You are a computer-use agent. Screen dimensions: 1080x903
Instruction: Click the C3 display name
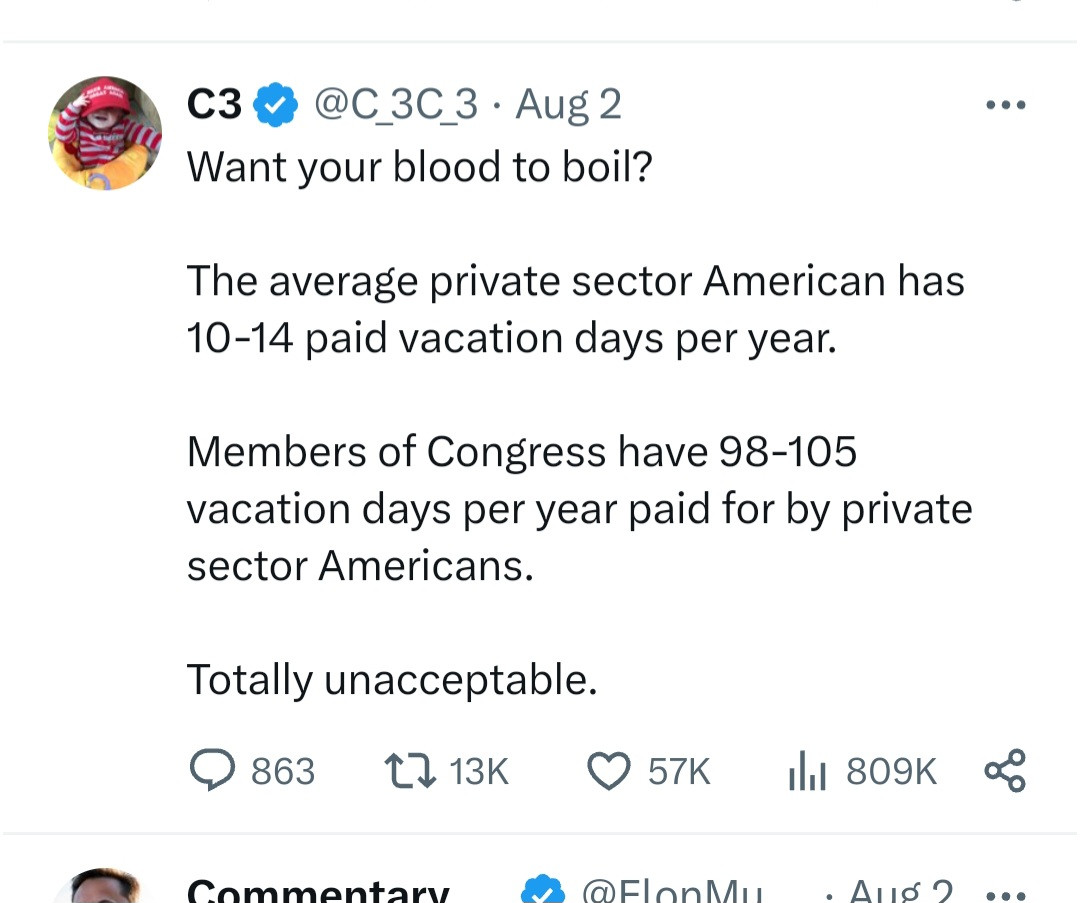[x=214, y=105]
